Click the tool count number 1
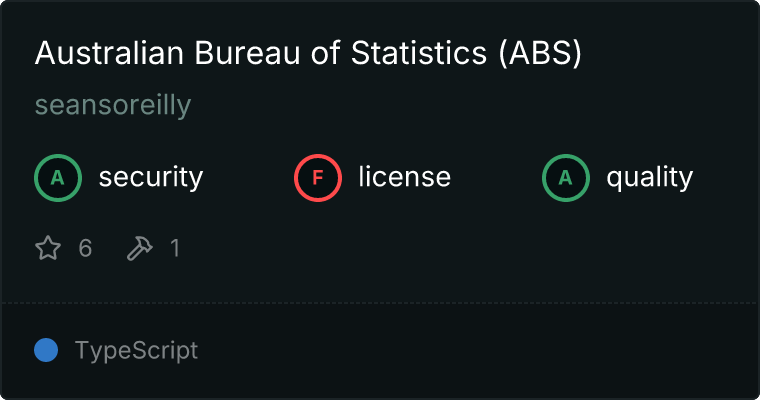The width and height of the screenshot is (760, 400). click(175, 248)
